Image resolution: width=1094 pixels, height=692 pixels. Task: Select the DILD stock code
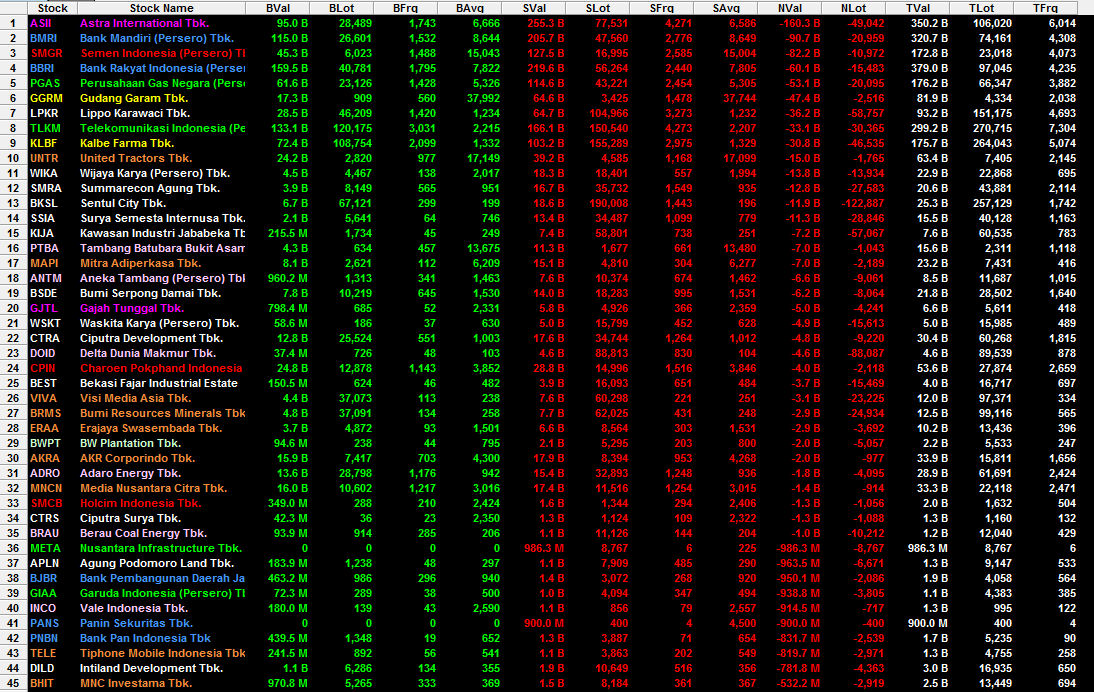tap(42, 668)
